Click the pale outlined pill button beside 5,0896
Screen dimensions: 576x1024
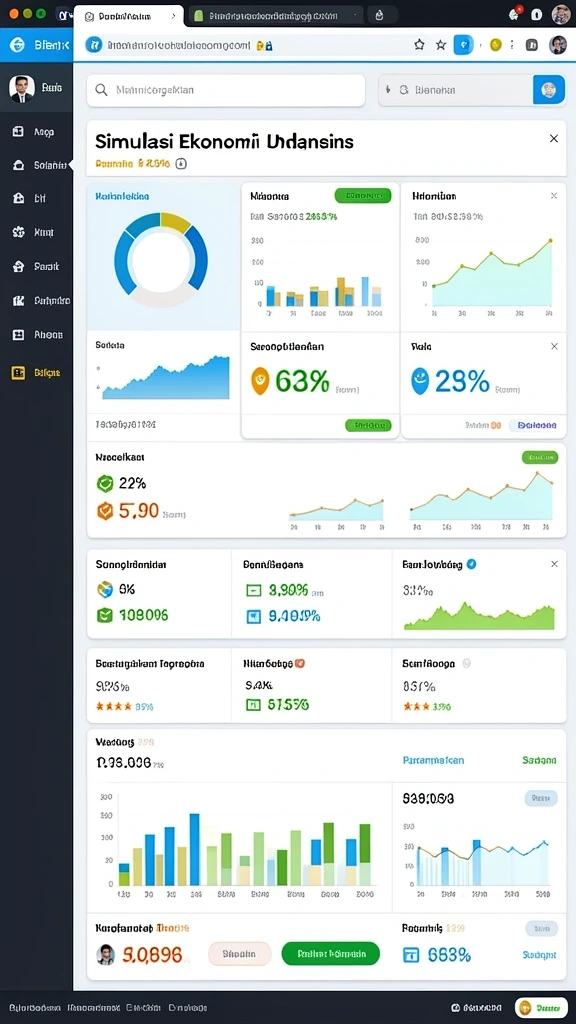(x=240, y=954)
